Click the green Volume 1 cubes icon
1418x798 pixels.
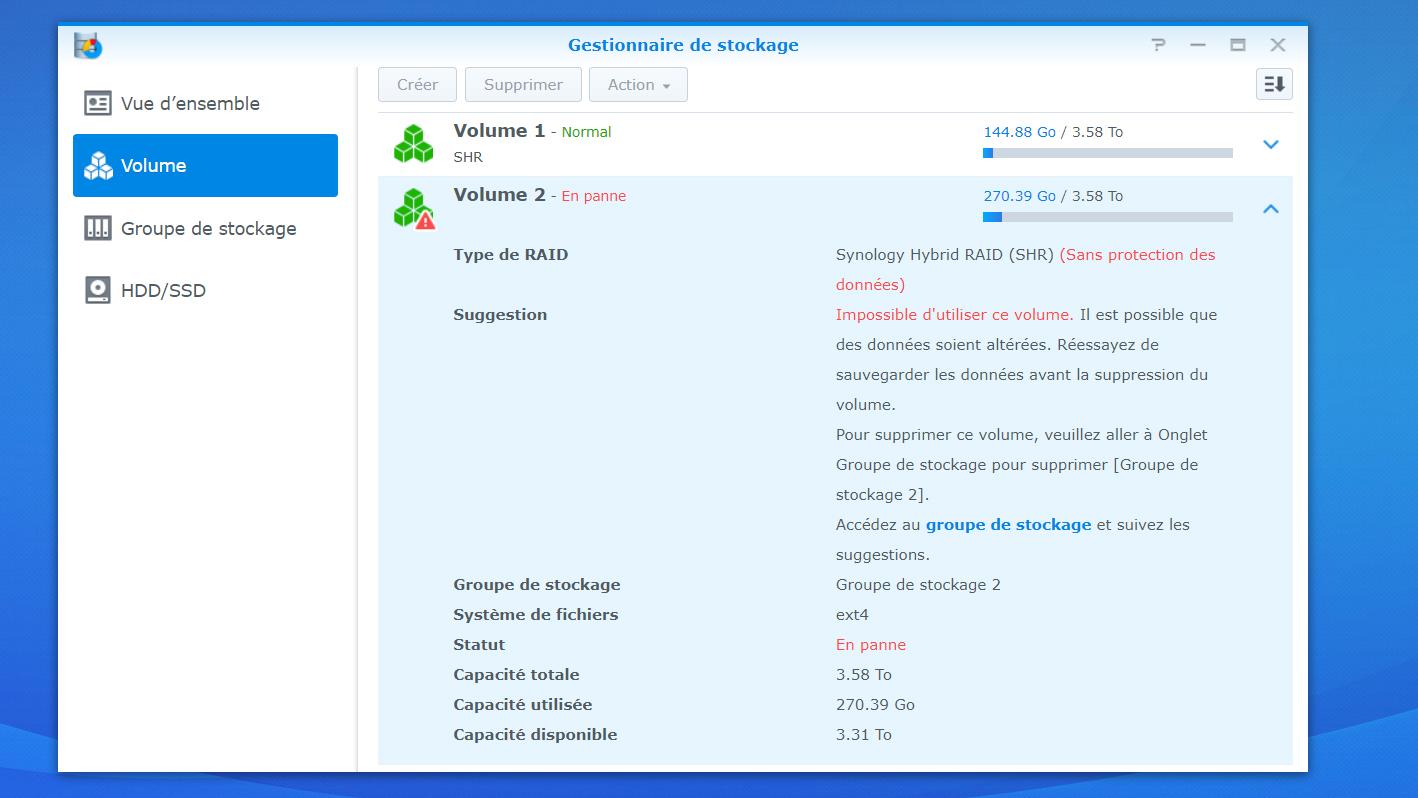413,144
